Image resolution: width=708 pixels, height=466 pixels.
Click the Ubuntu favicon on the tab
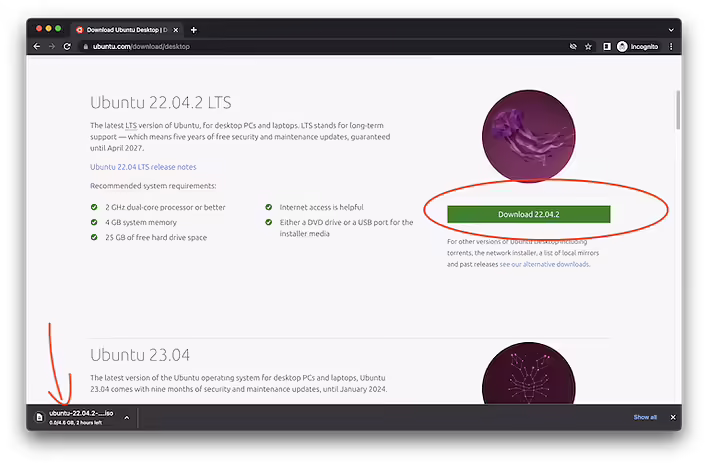click(80, 30)
